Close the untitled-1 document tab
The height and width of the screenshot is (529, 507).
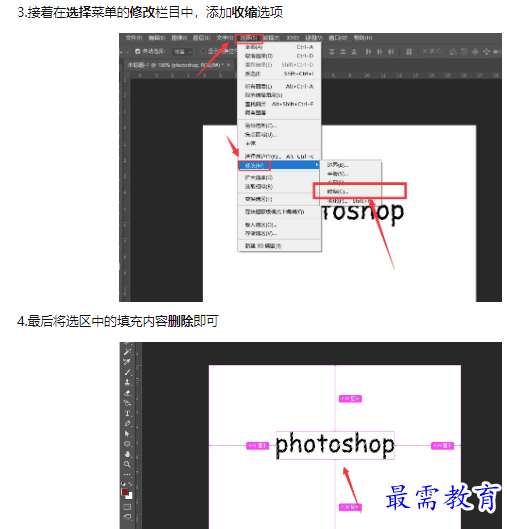(229, 65)
